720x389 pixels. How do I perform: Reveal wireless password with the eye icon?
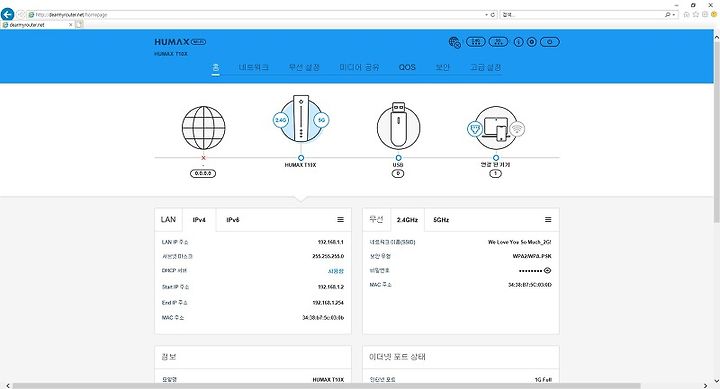(547, 271)
